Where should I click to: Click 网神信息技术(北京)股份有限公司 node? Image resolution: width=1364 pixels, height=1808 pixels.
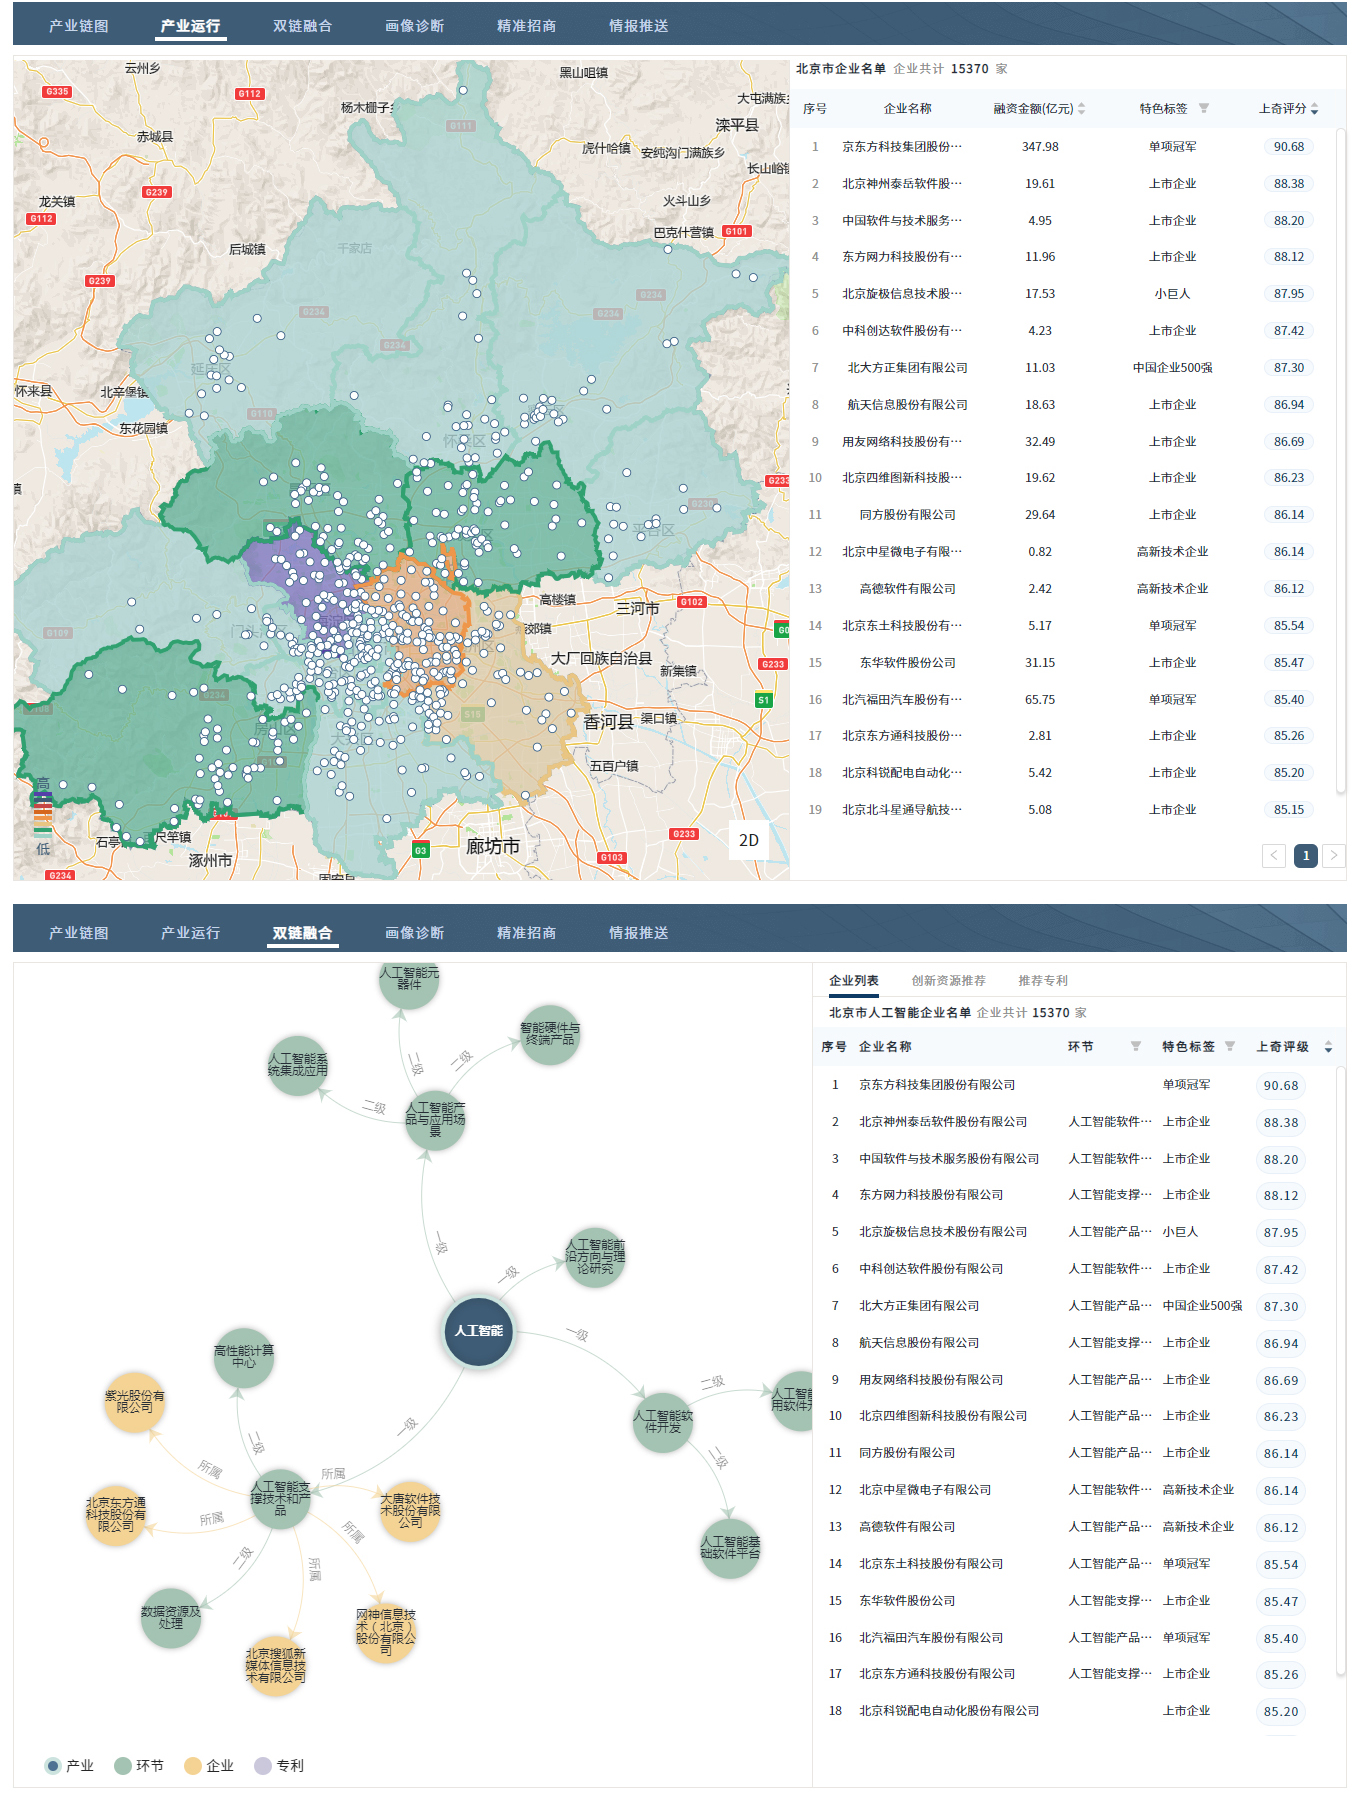coord(386,1633)
